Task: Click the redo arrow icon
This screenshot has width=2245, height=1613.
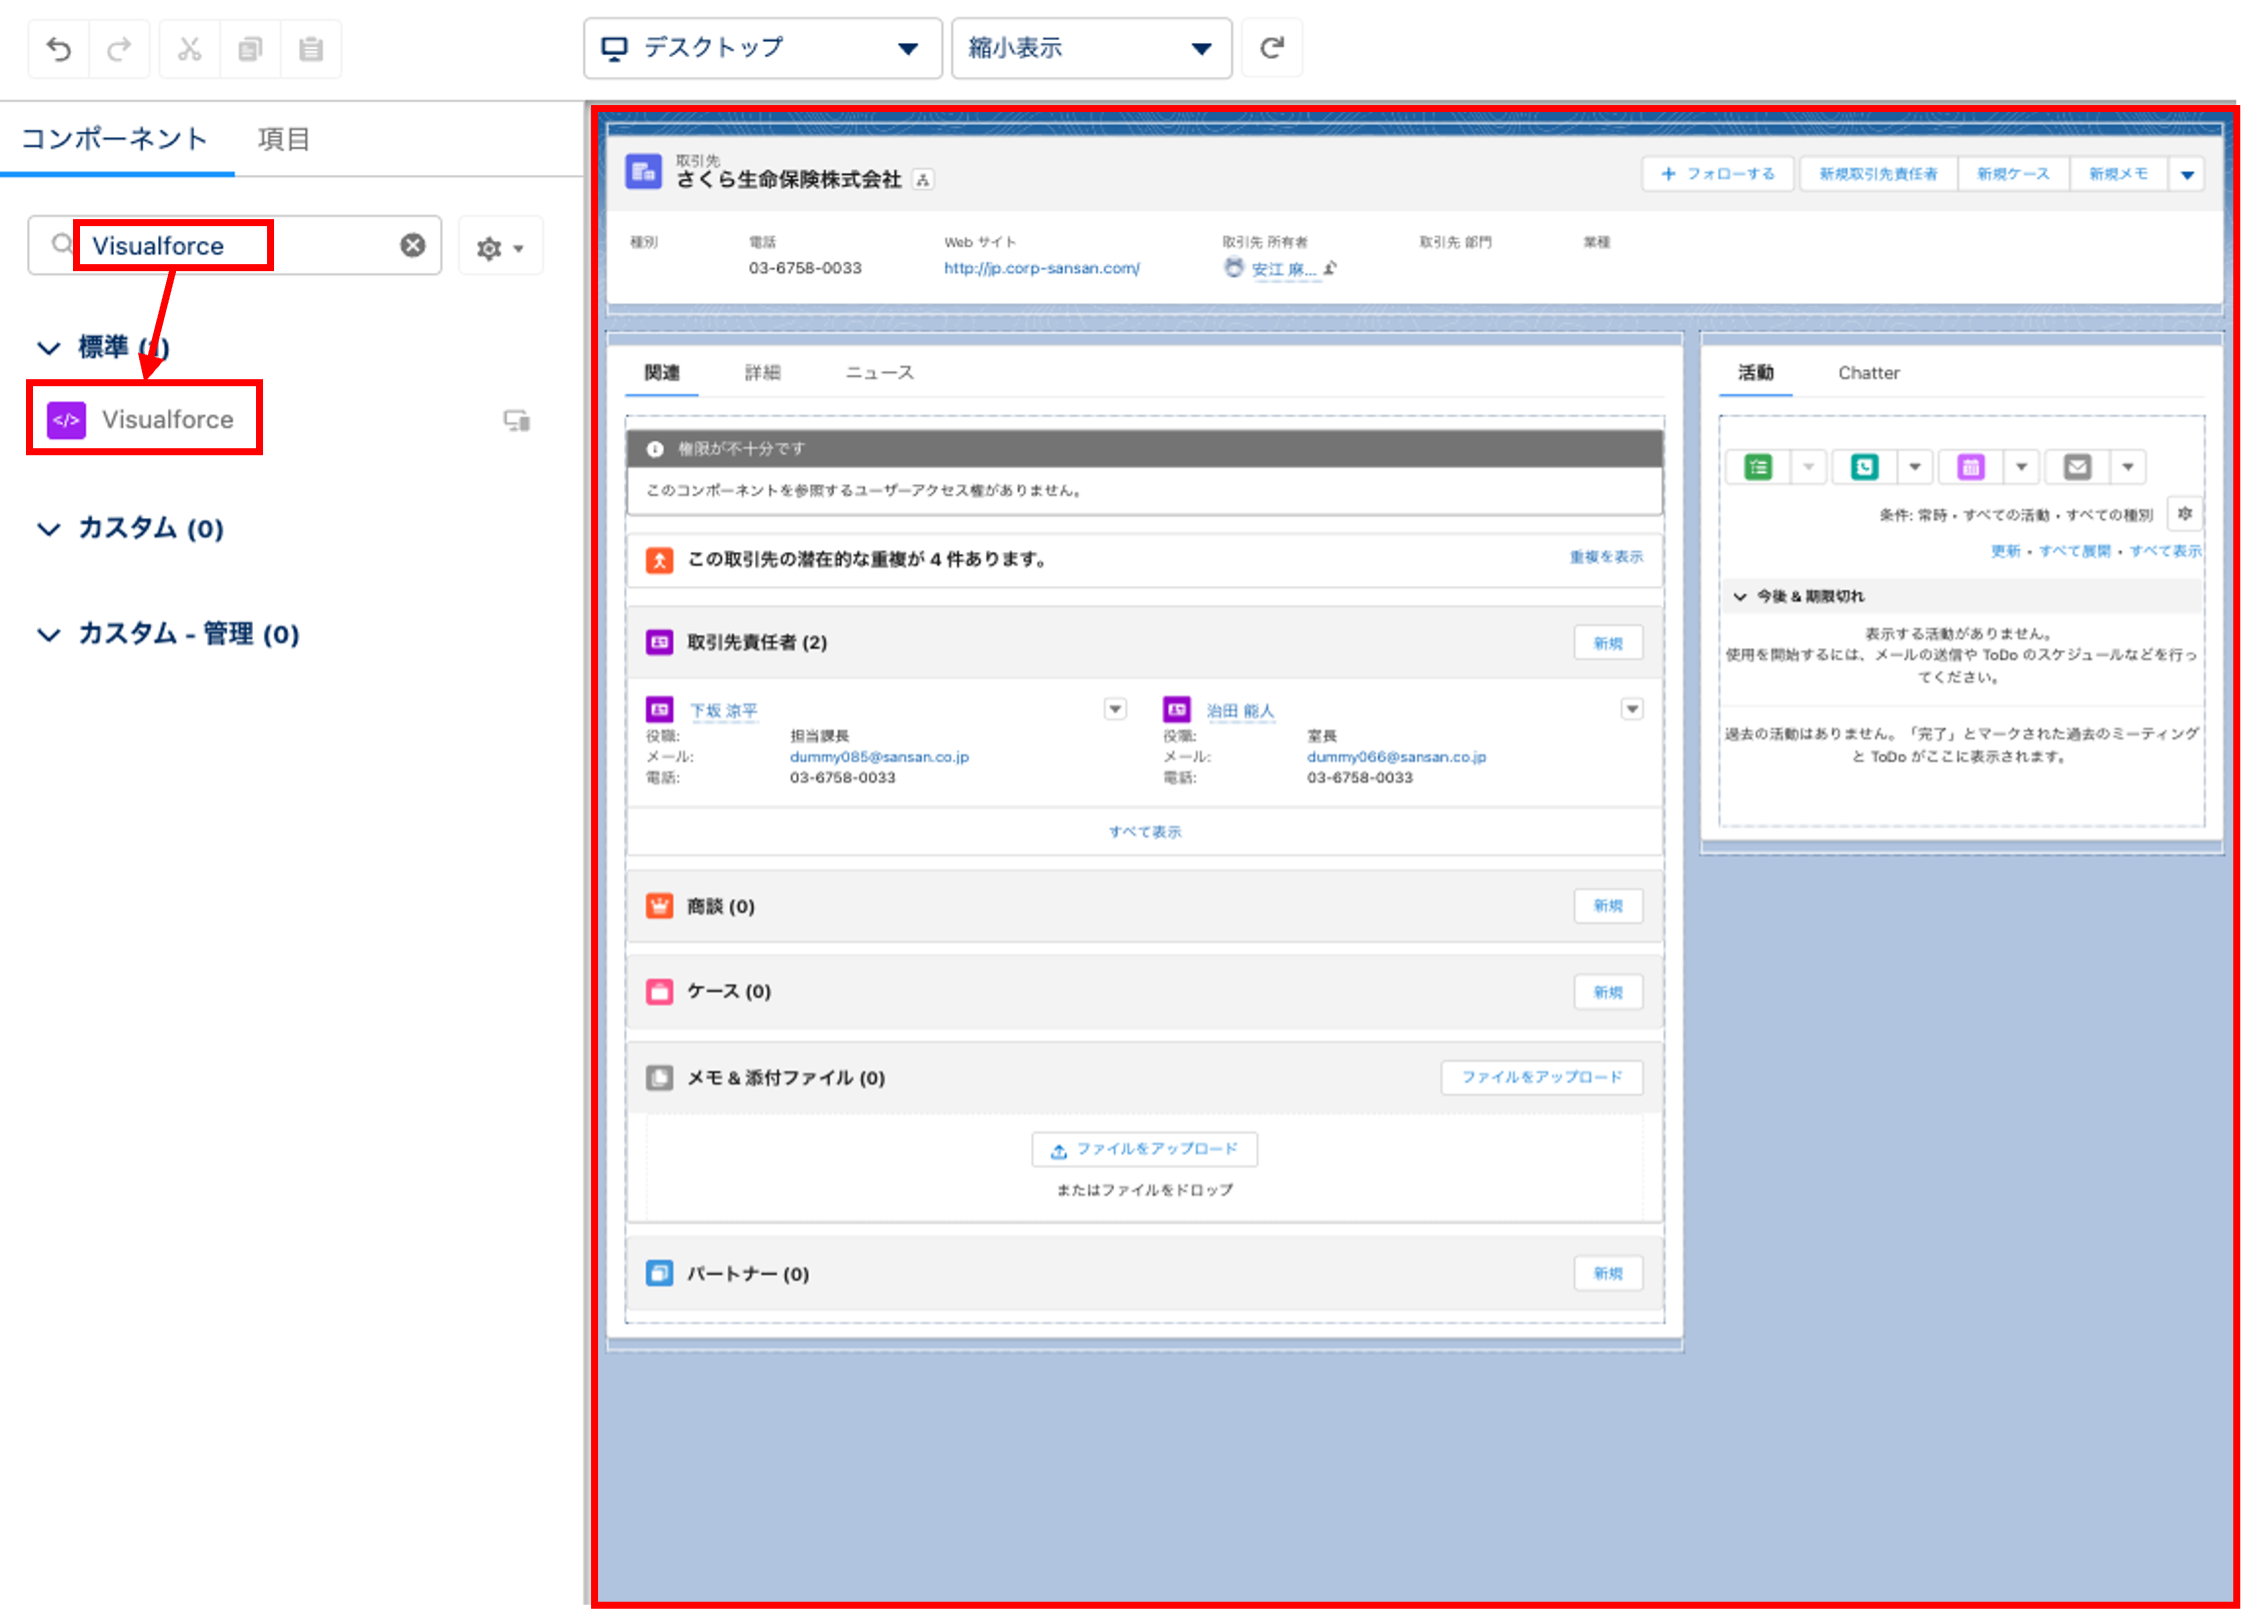Action: pos(120,48)
